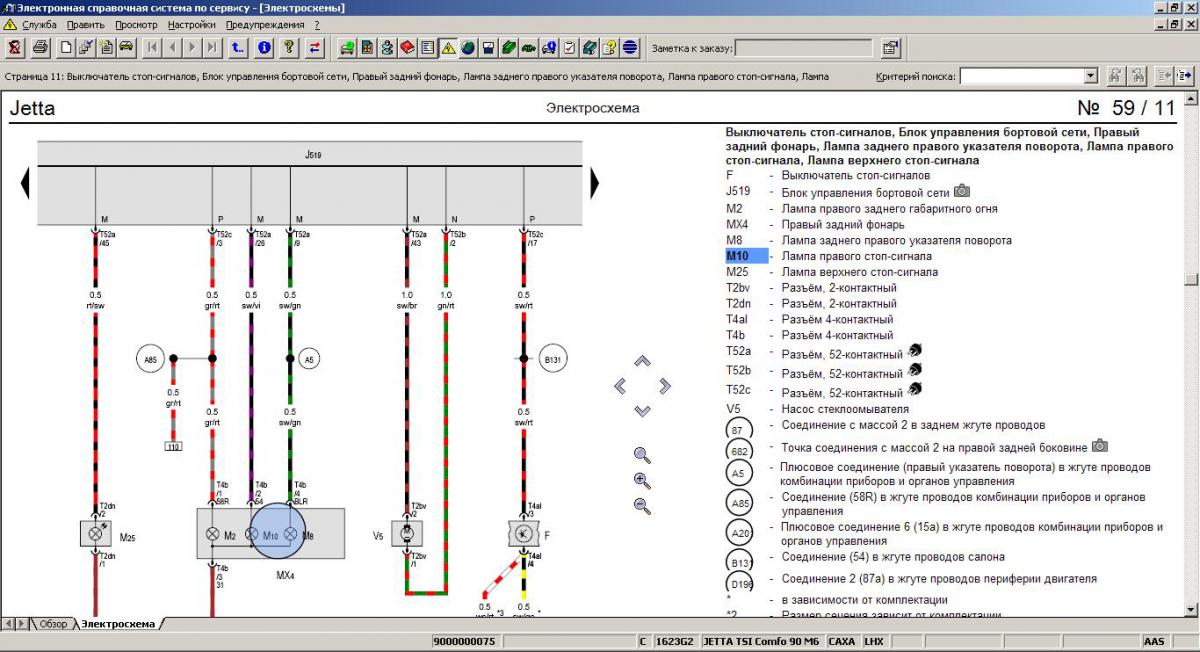Click the scroll down arrow of vertical scrollbar
Viewport: 1200px width, 652px height.
[1189, 609]
